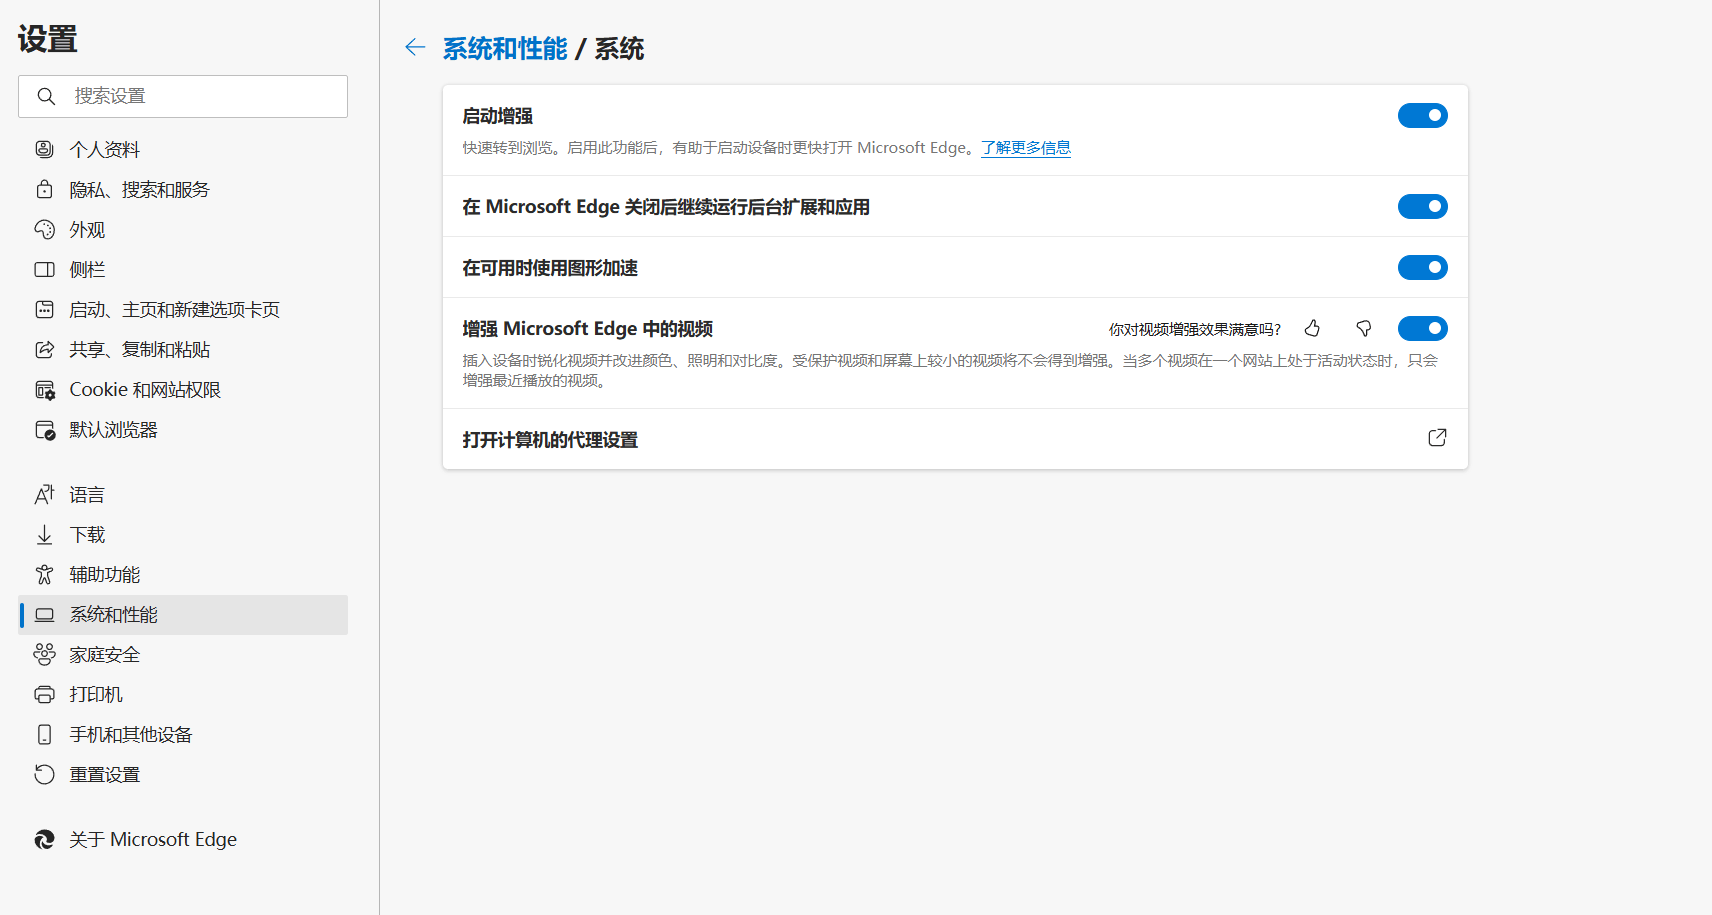Click the video enhancement description paragraph

click(950, 370)
